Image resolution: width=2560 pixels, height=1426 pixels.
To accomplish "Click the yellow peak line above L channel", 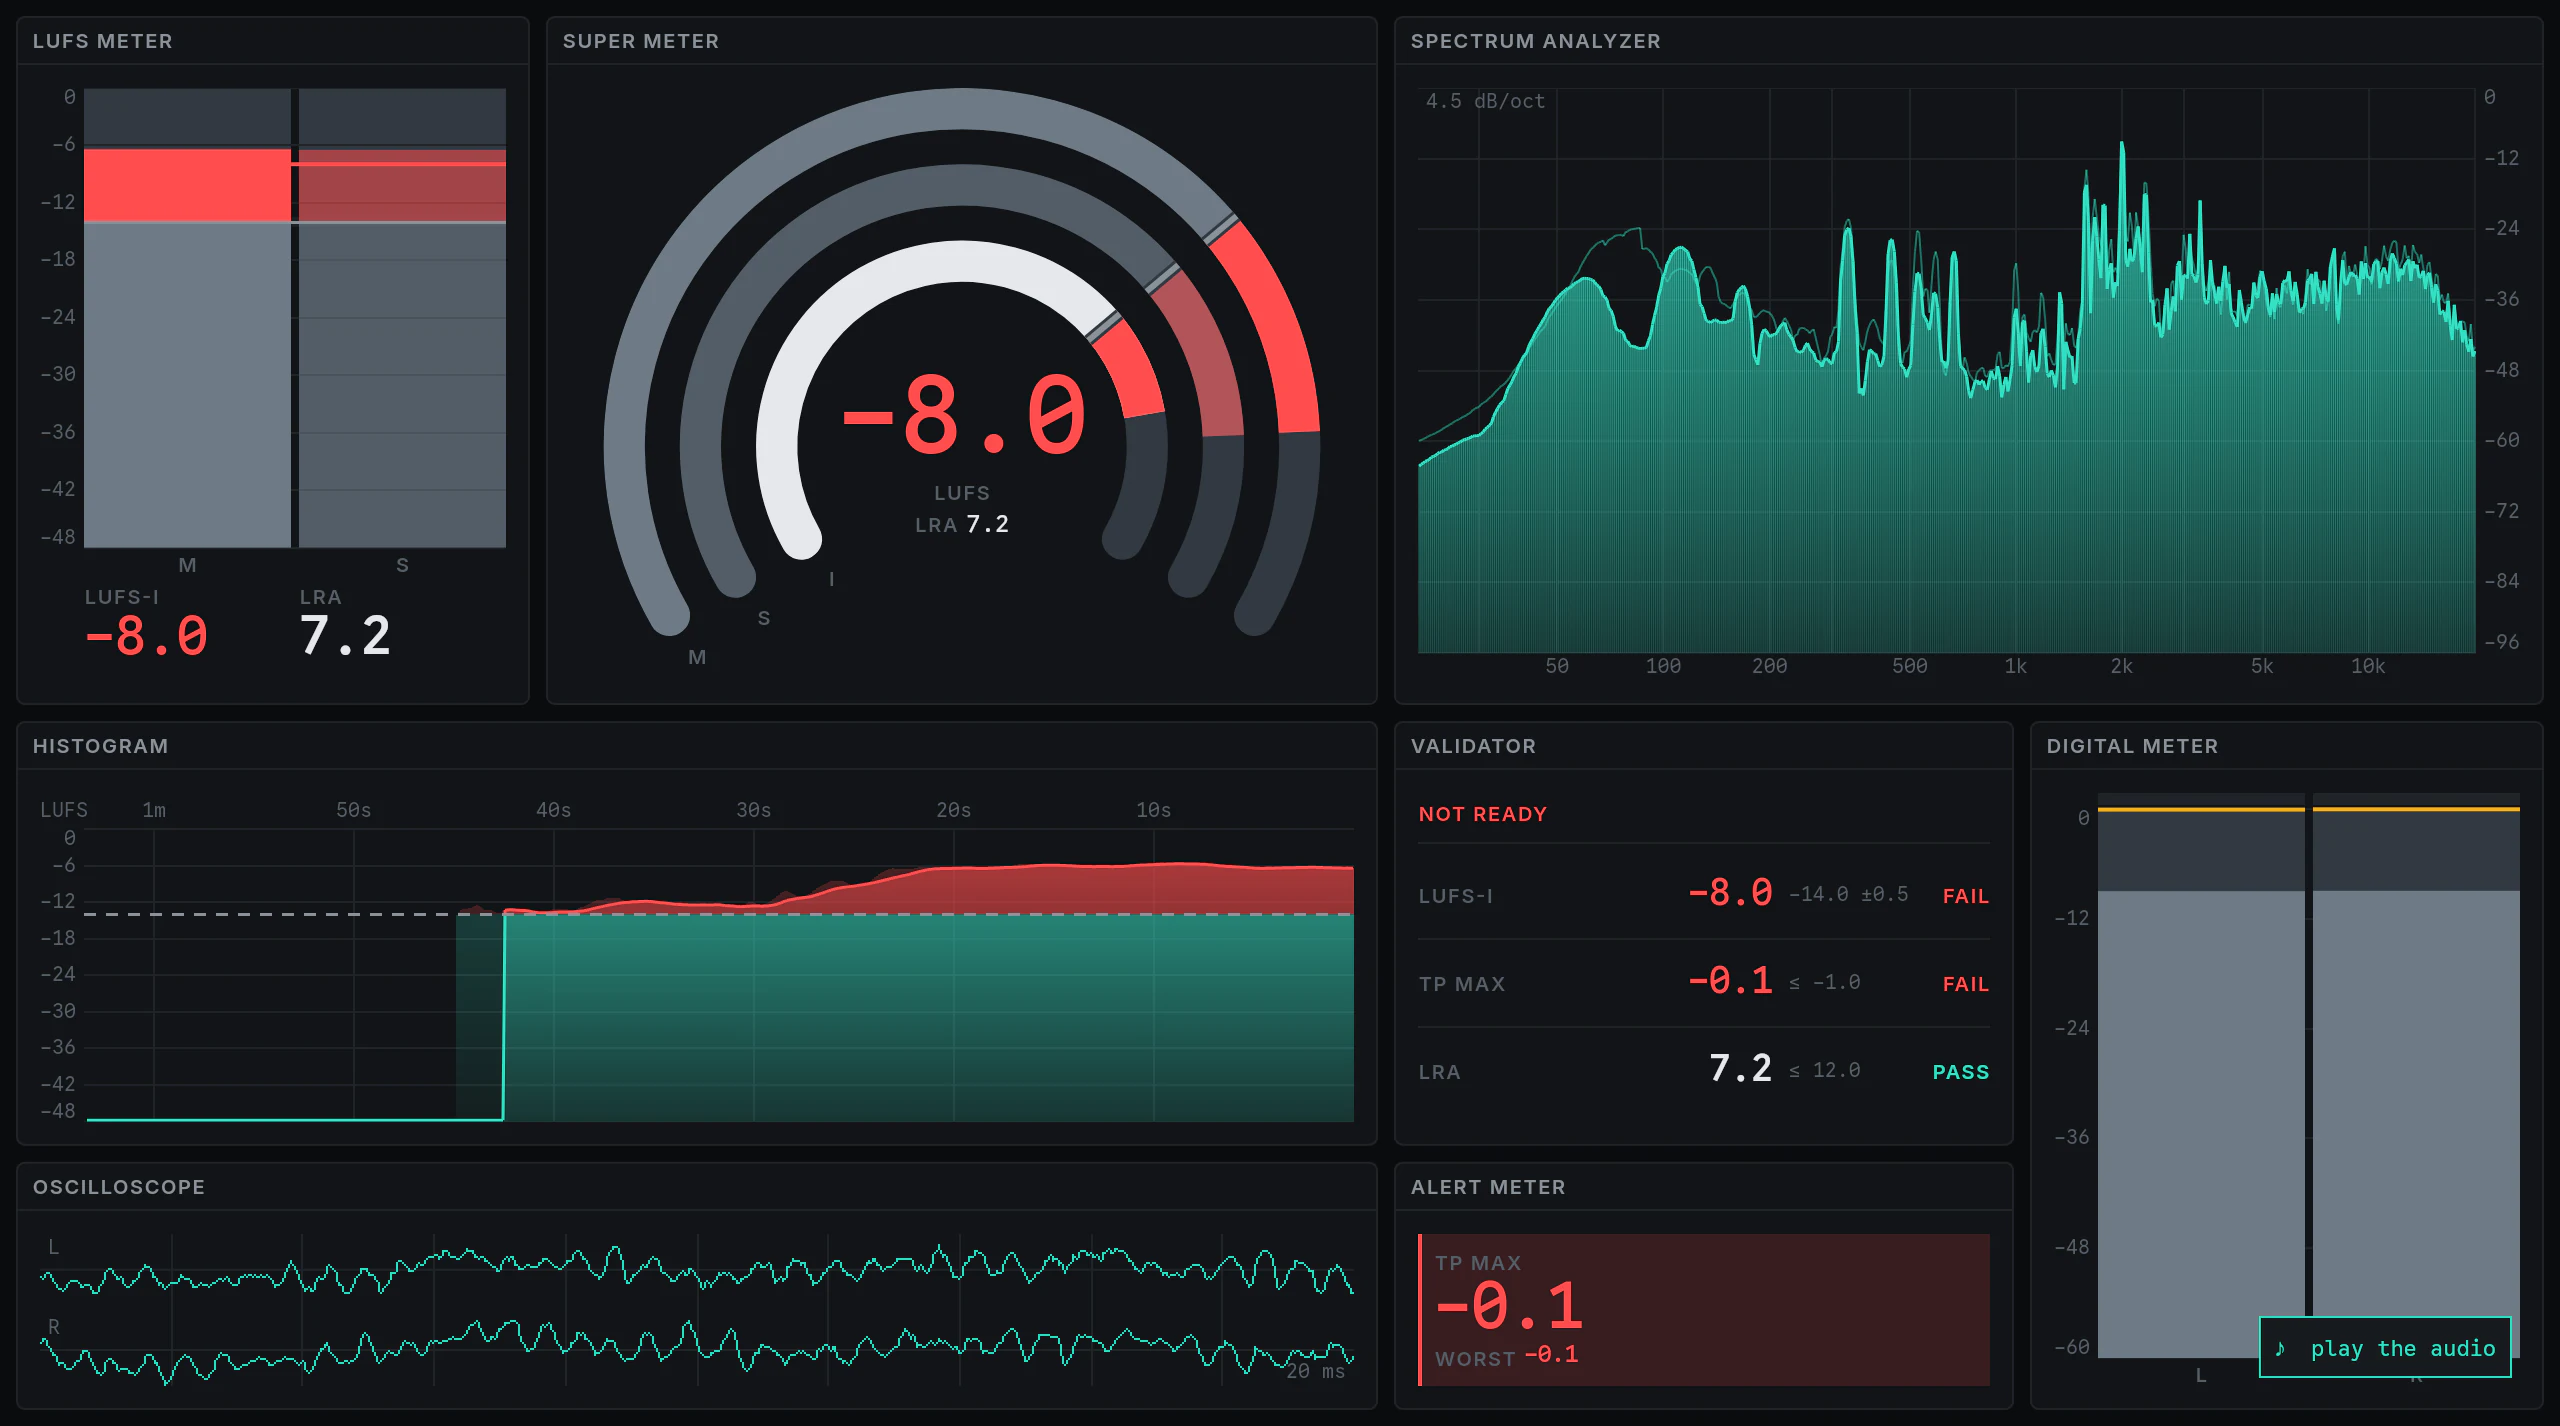I will pyautogui.click(x=2201, y=809).
